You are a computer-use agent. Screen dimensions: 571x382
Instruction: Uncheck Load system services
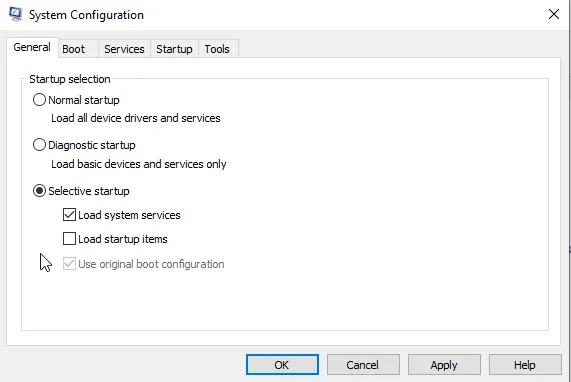click(69, 215)
